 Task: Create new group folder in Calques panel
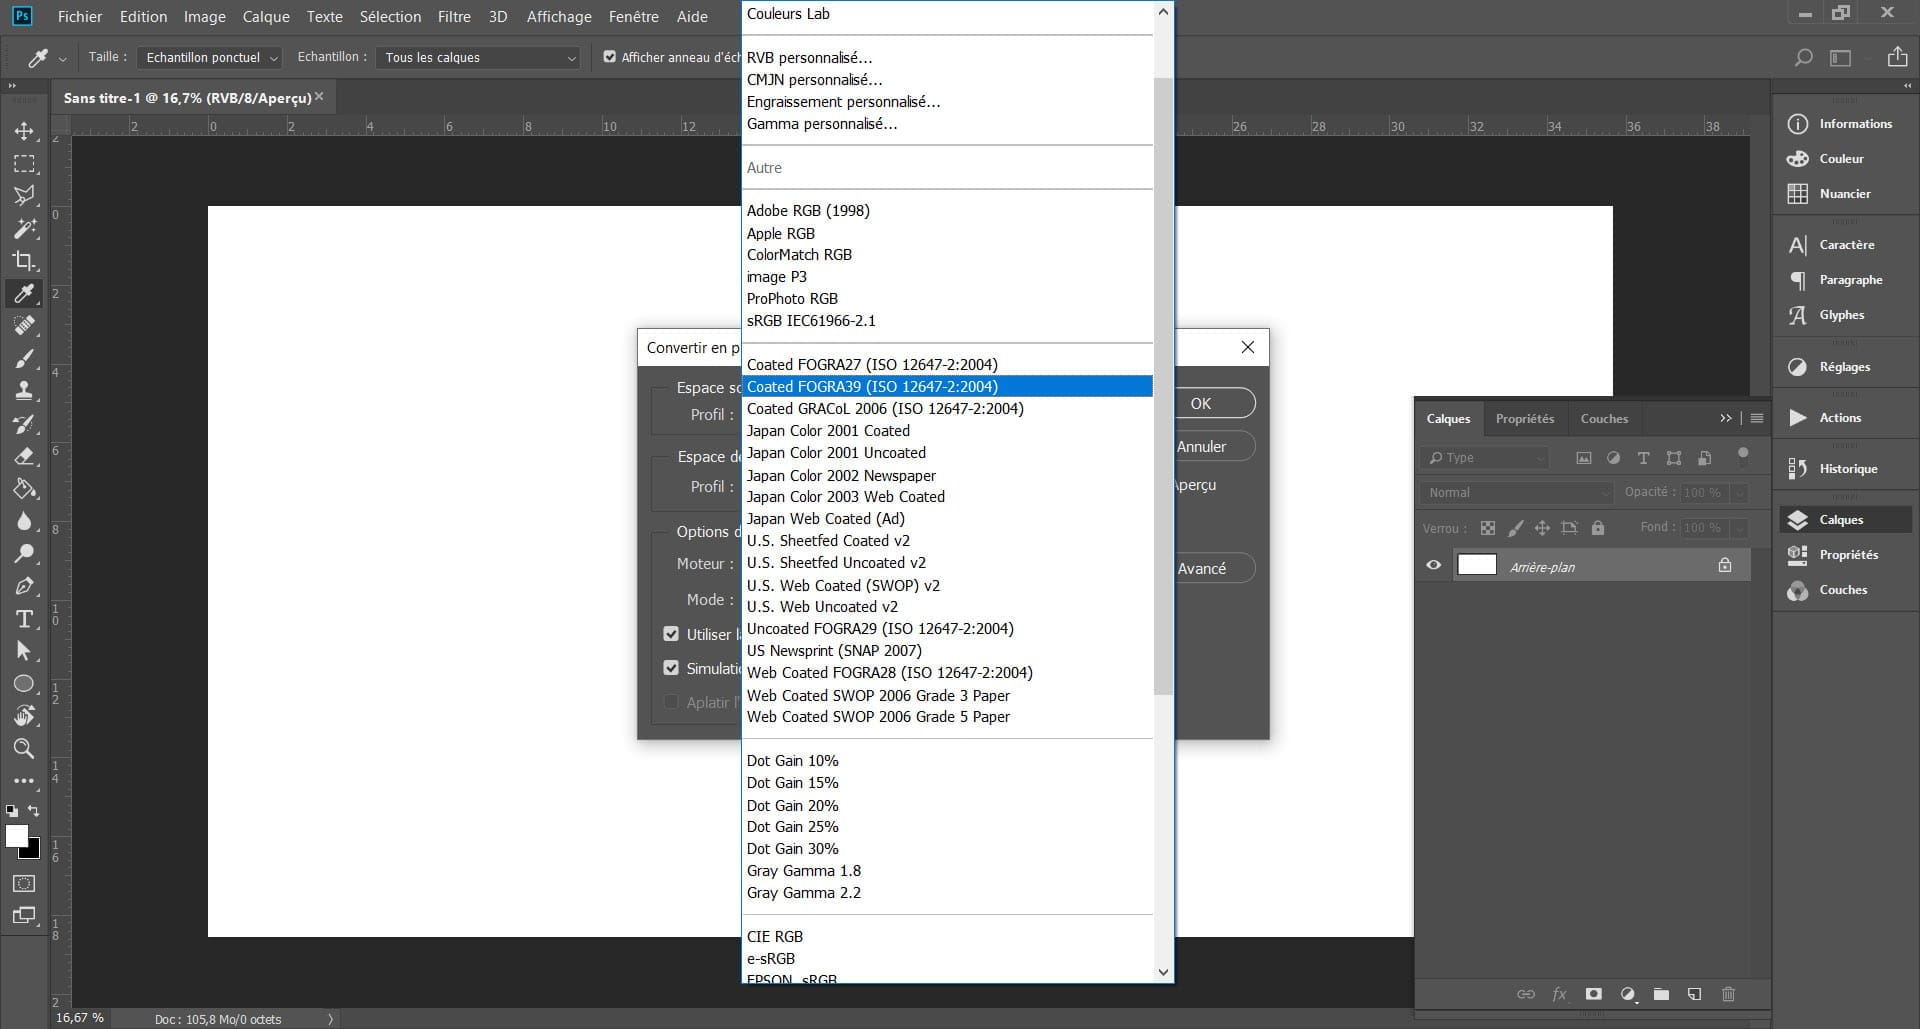[x=1661, y=994]
